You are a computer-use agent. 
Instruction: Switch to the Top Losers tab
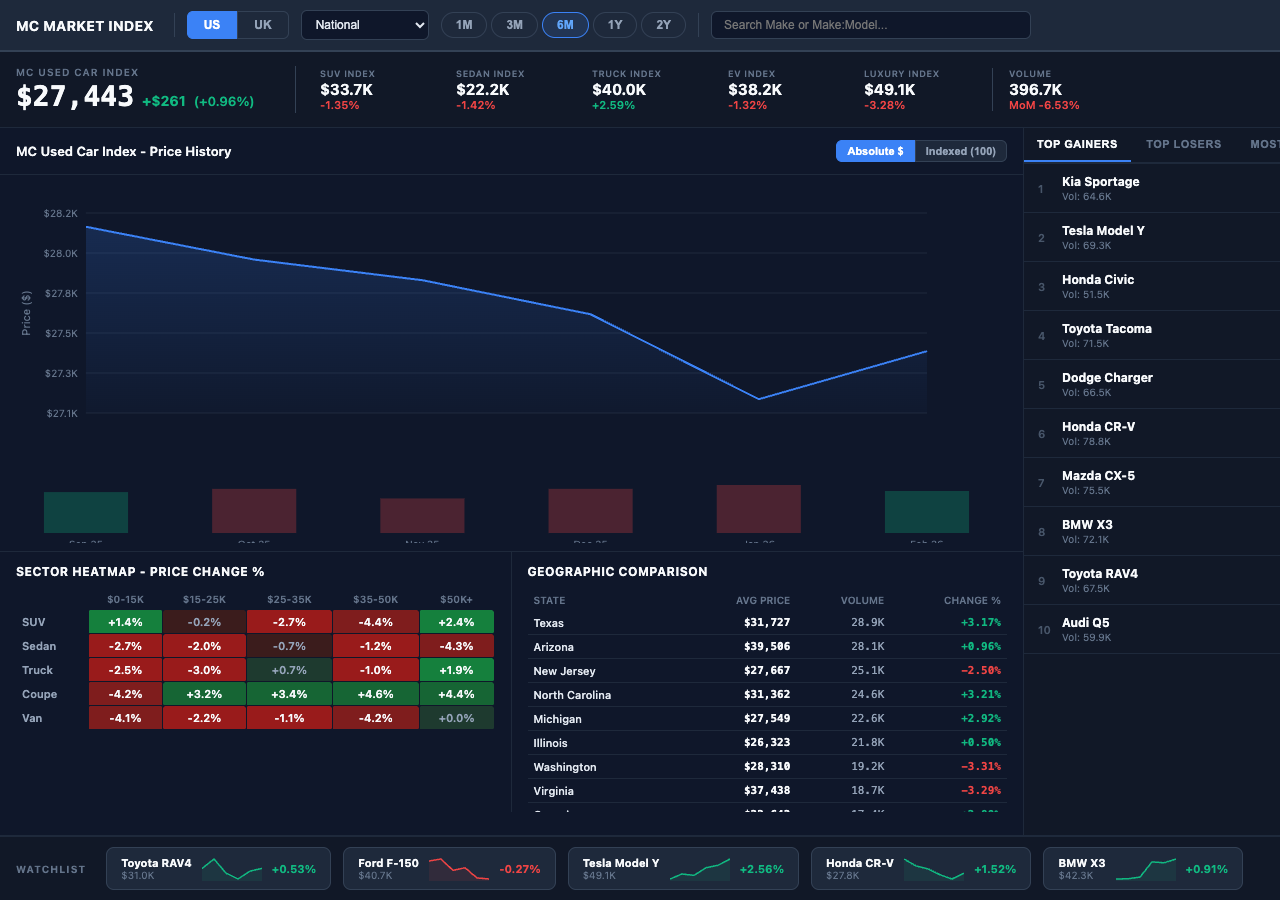tap(1183, 144)
